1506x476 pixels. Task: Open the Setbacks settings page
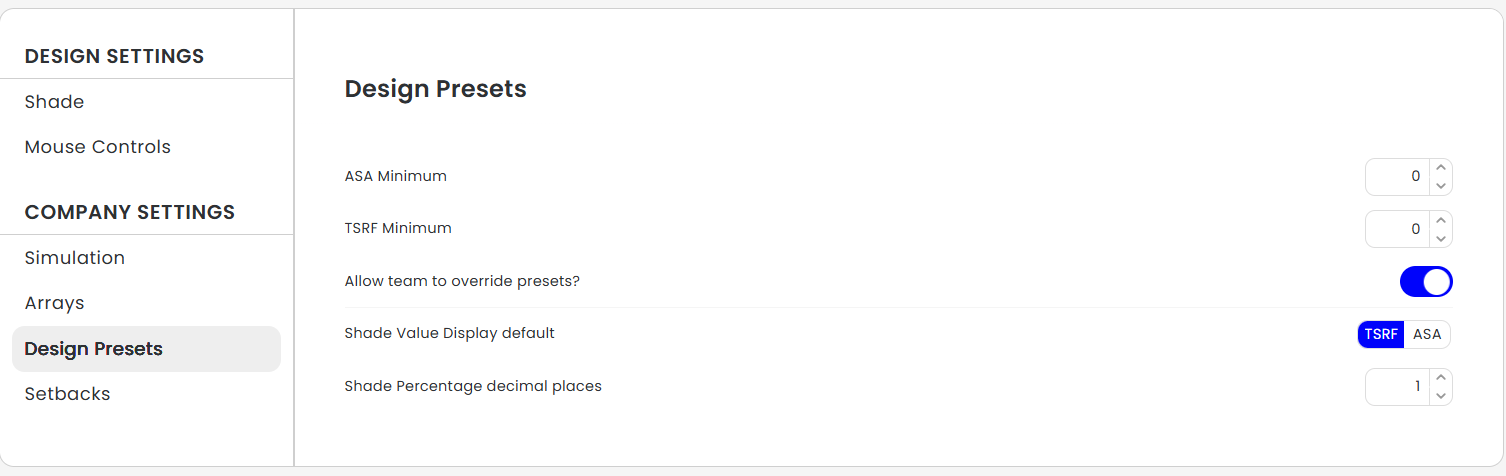[x=67, y=394]
